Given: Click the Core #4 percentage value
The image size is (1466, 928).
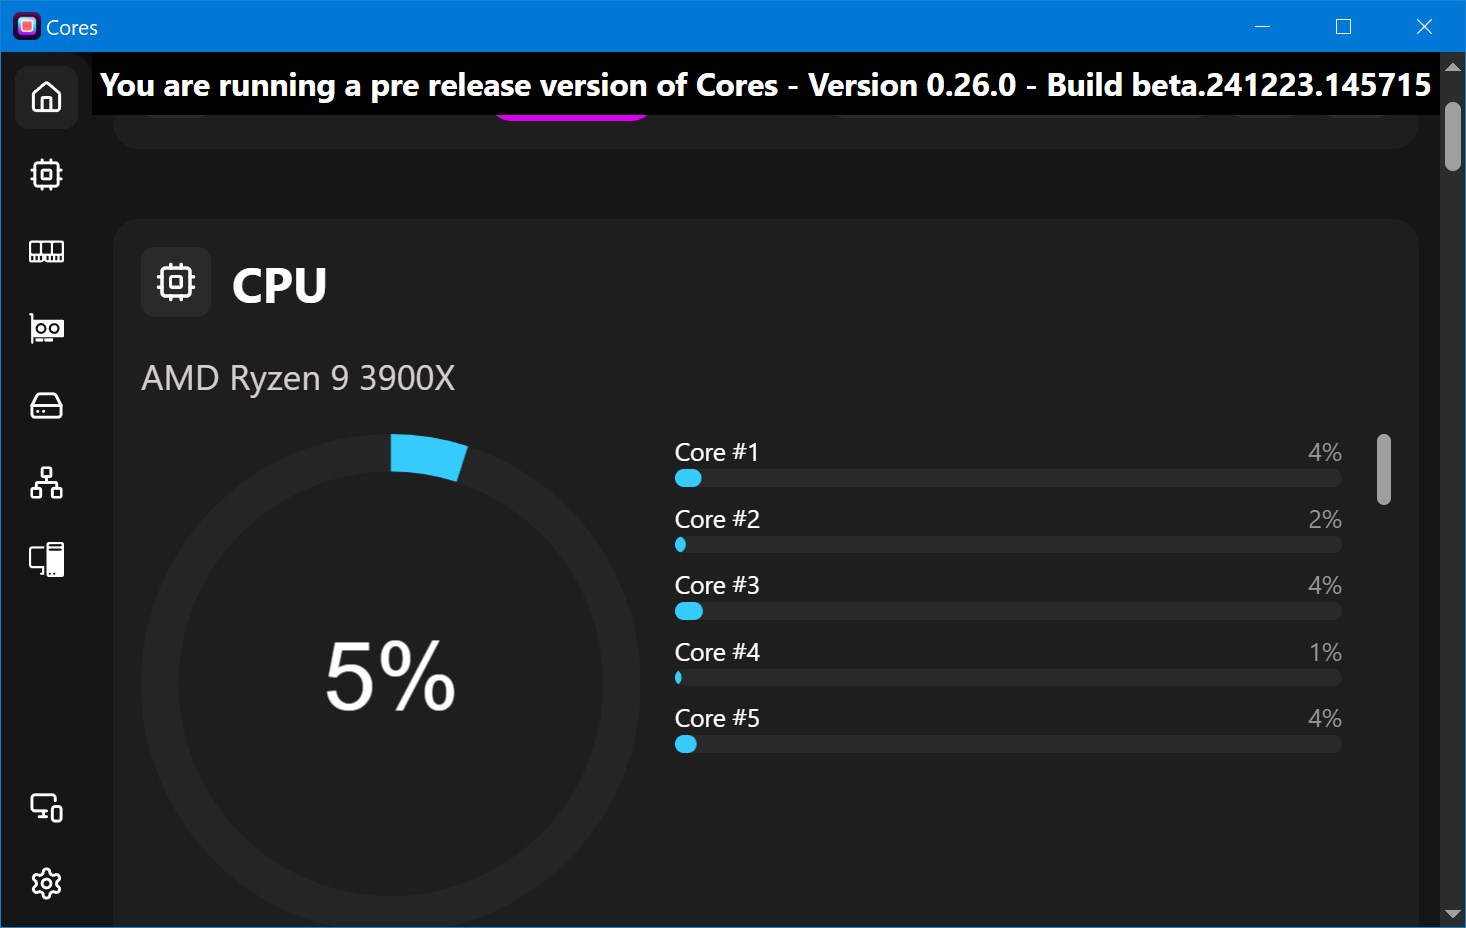Looking at the screenshot, I should coord(1325,652).
